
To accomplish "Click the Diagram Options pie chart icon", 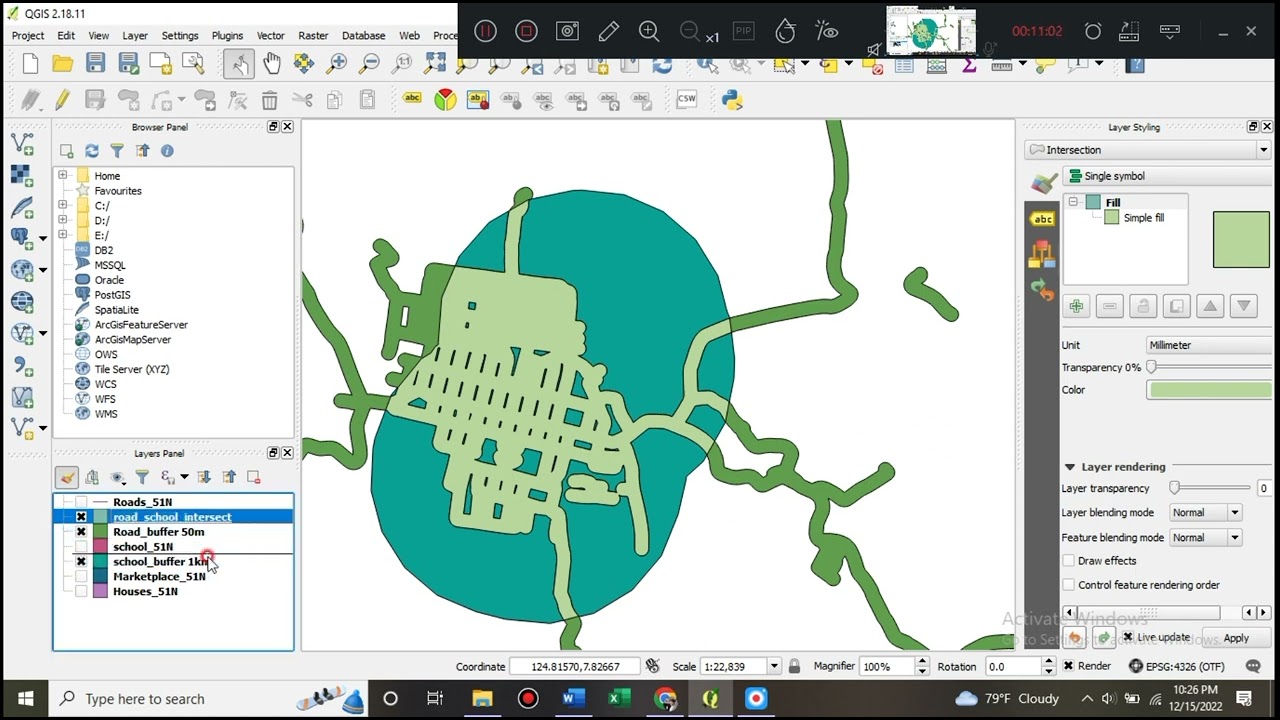I will (445, 100).
